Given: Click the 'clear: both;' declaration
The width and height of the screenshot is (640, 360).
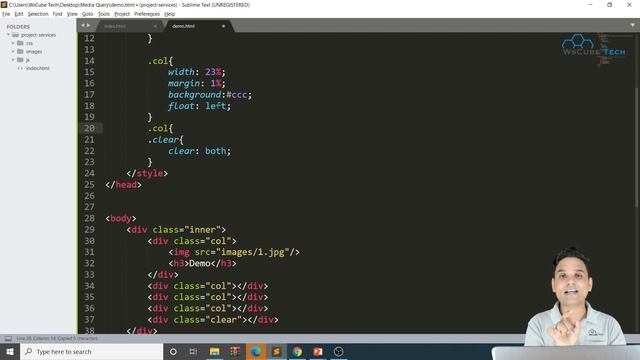Looking at the screenshot, I should (199, 151).
